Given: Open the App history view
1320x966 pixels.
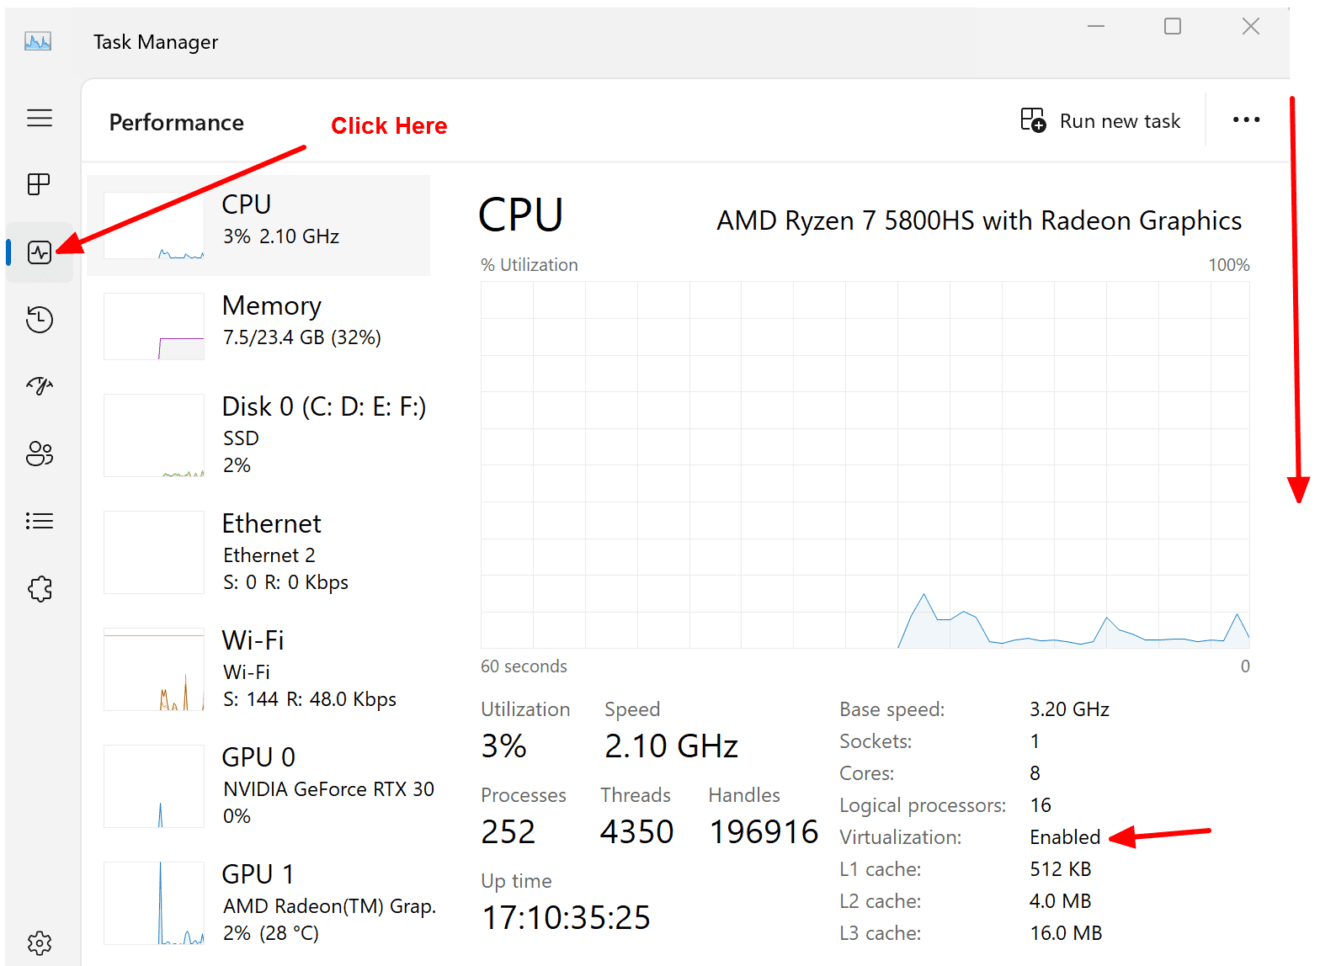Looking at the screenshot, I should pyautogui.click(x=40, y=319).
